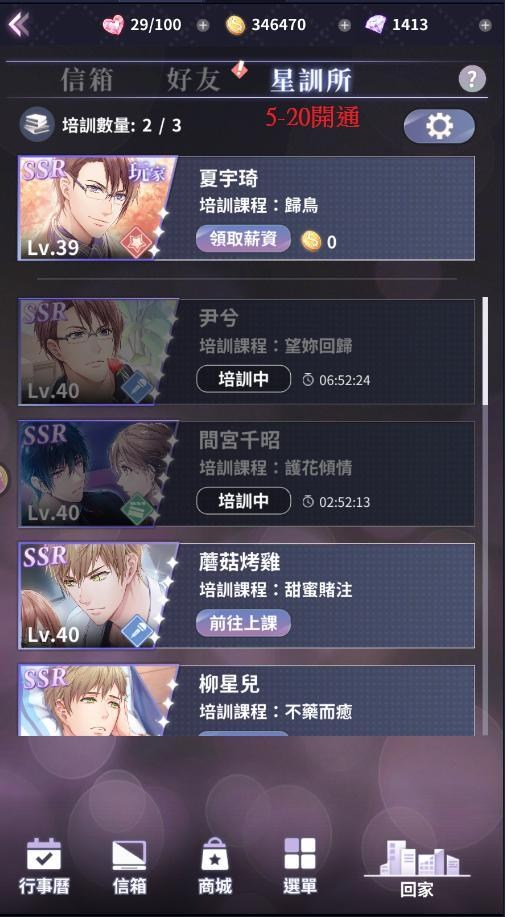
Task: Click the 領取薪資 button
Action: tap(243, 239)
